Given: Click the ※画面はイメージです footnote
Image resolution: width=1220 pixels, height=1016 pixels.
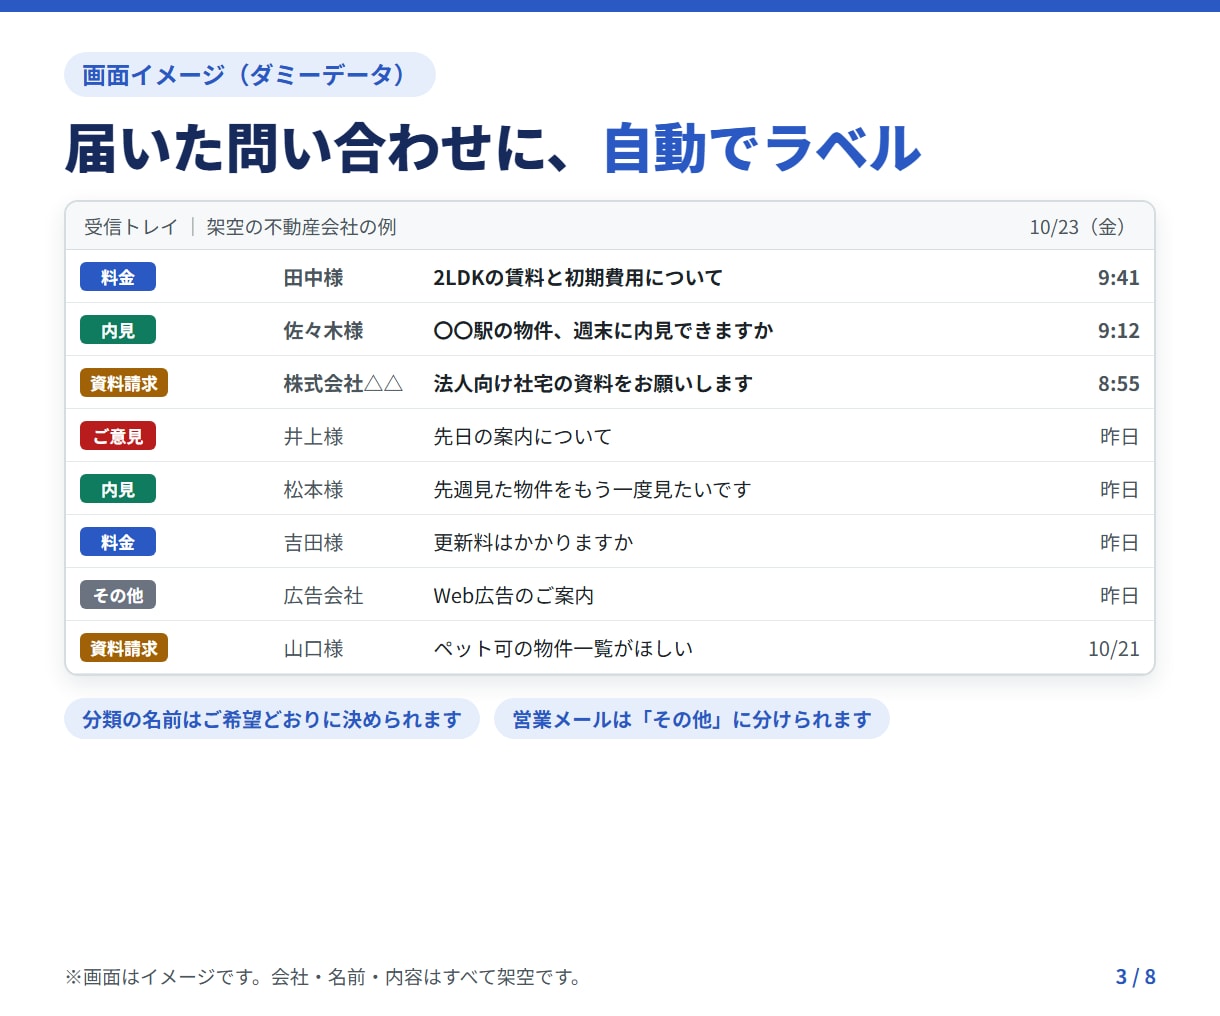Looking at the screenshot, I should 324,977.
